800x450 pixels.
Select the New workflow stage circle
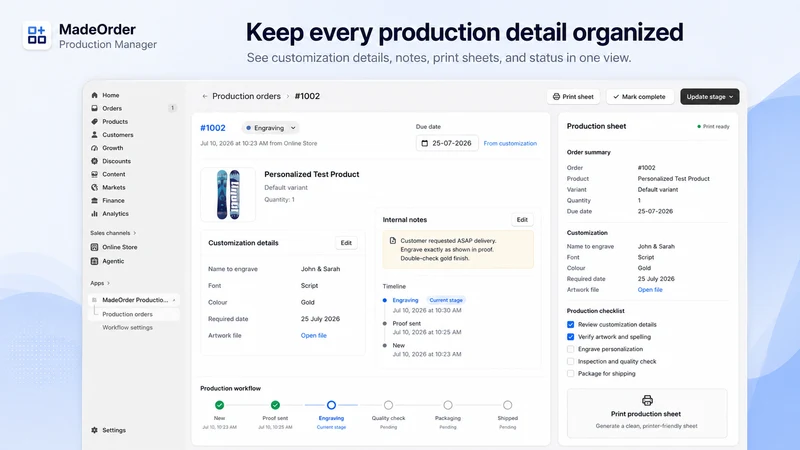pyautogui.click(x=219, y=405)
